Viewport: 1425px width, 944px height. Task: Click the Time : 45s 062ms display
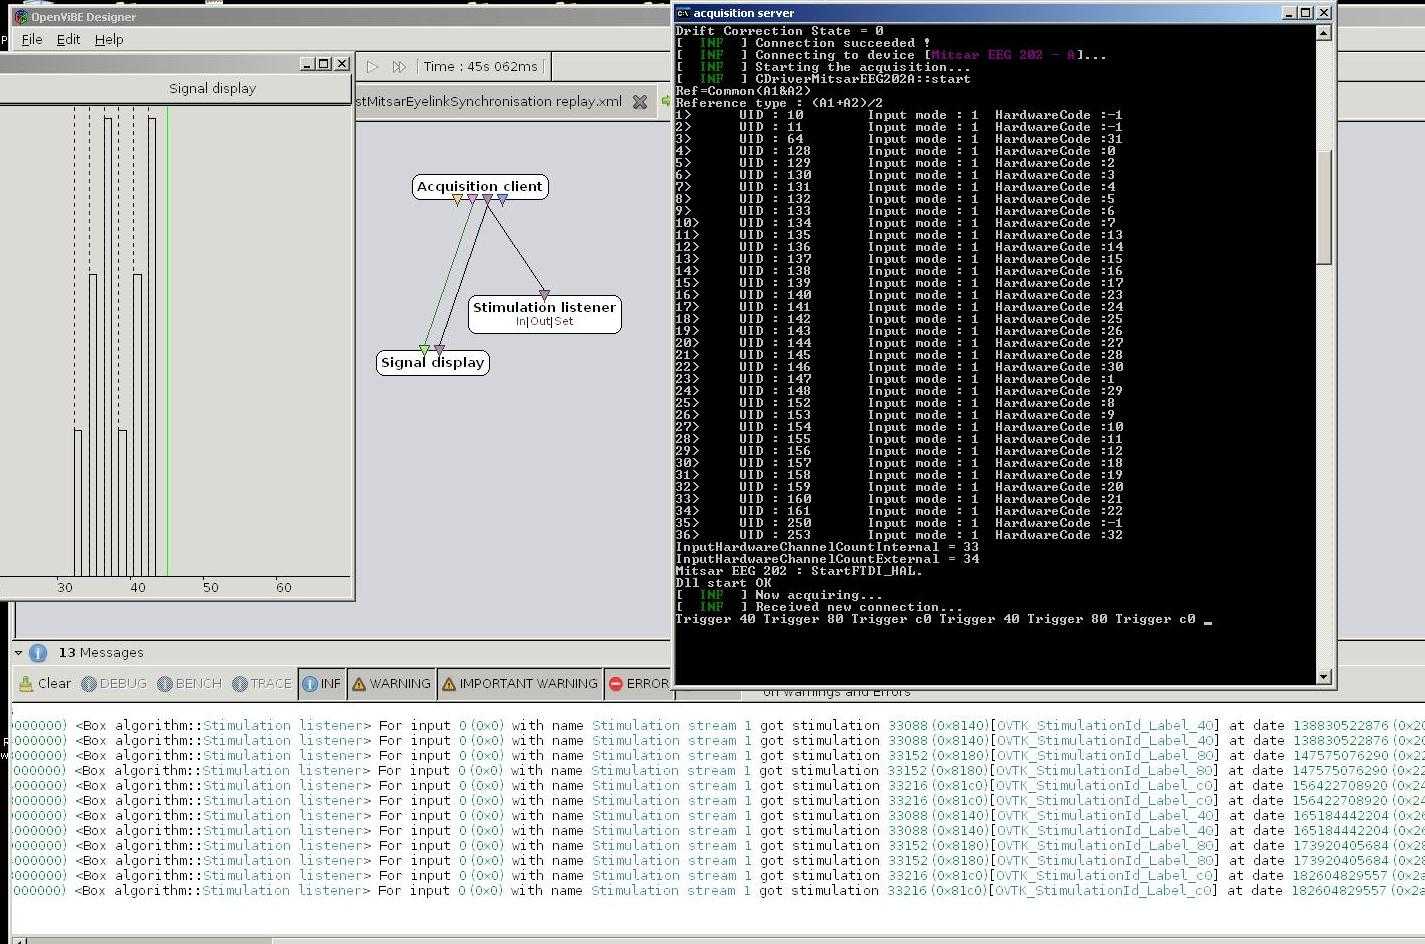click(480, 66)
